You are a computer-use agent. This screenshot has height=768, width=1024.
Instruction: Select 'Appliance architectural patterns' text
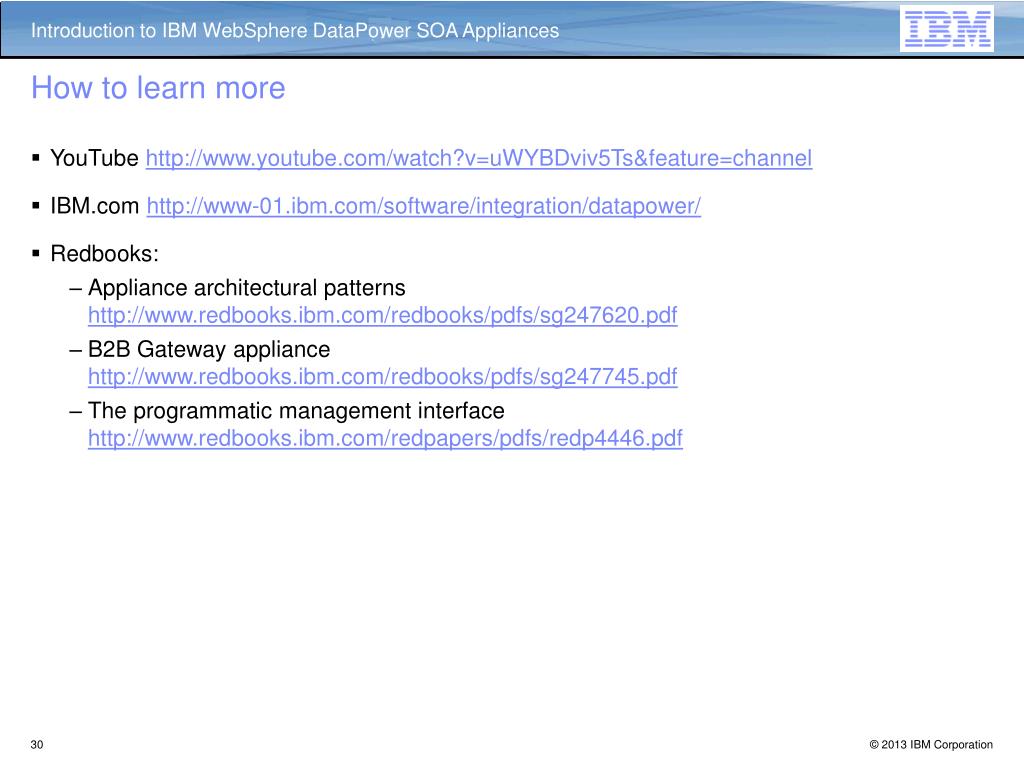point(247,288)
